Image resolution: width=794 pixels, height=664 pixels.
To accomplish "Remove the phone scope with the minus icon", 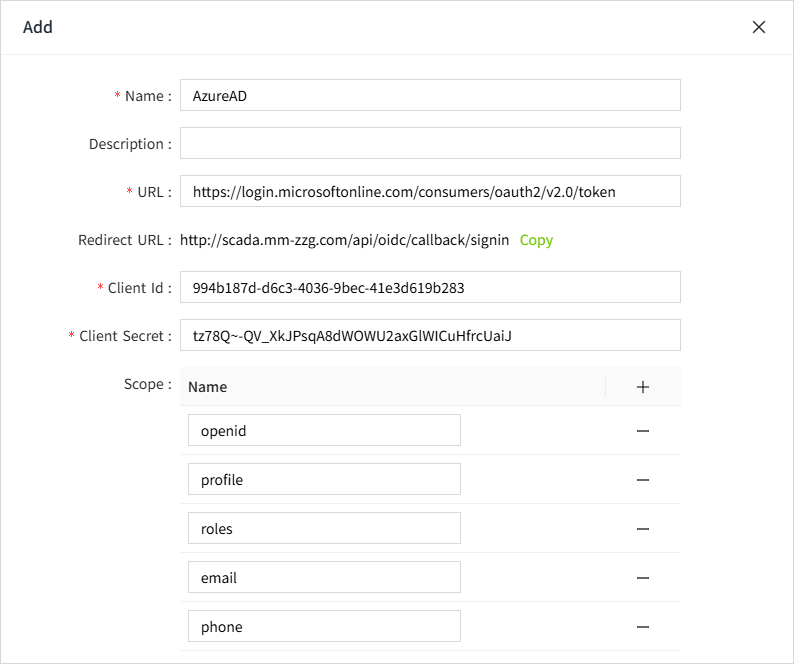I will click(643, 627).
